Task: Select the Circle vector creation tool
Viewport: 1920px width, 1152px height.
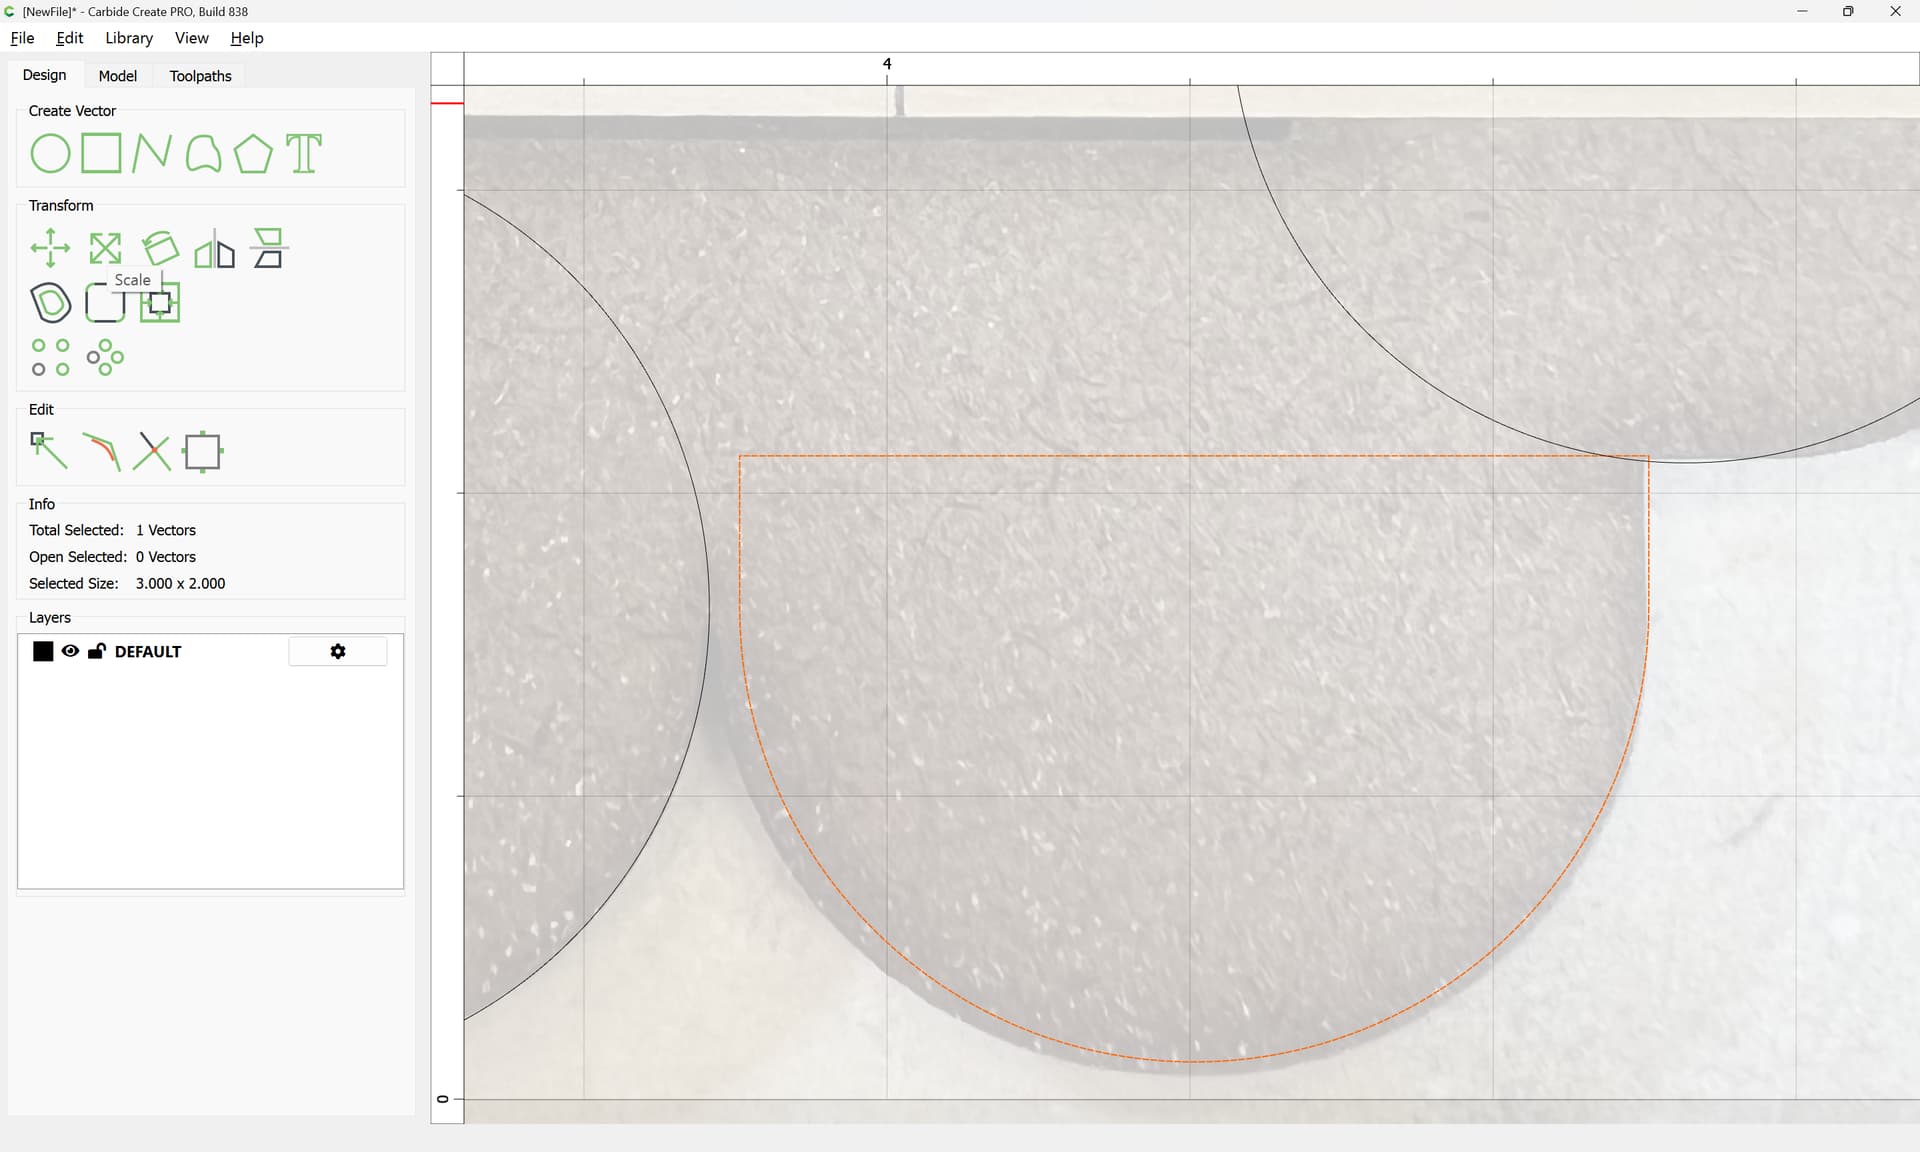Action: 50,154
